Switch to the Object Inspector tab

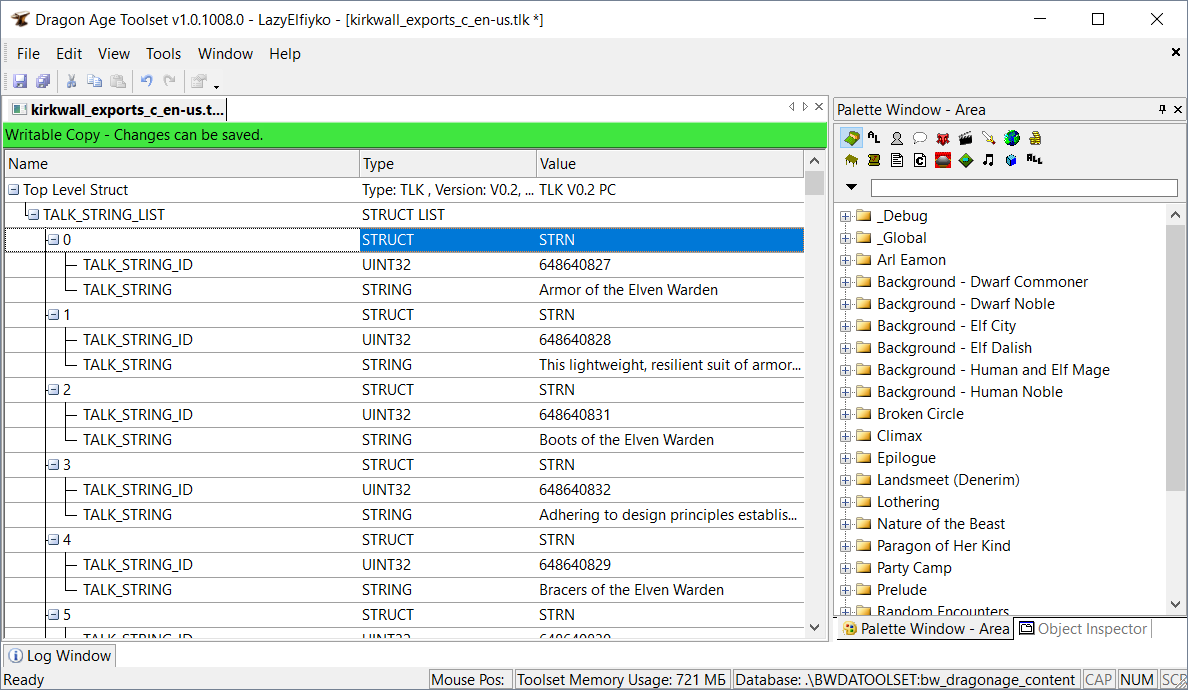point(1083,629)
